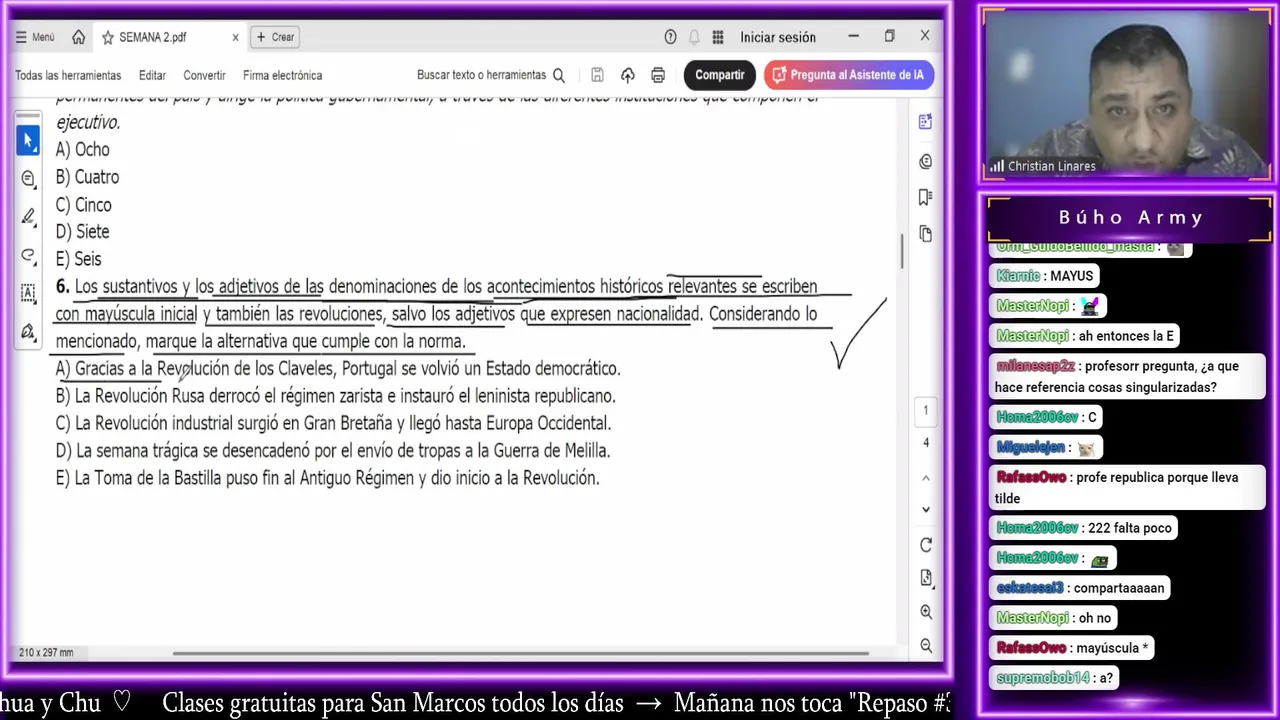Screen dimensions: 1280x720
Task: Click the Christian Linares webcam feed
Action: [x=1127, y=95]
